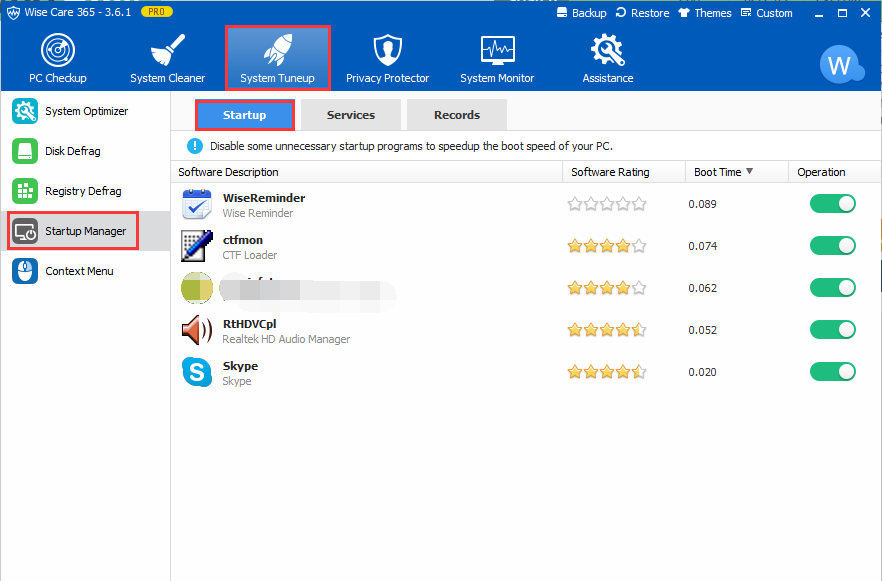Click the Backup button
The height and width of the screenshot is (581, 882).
click(582, 12)
